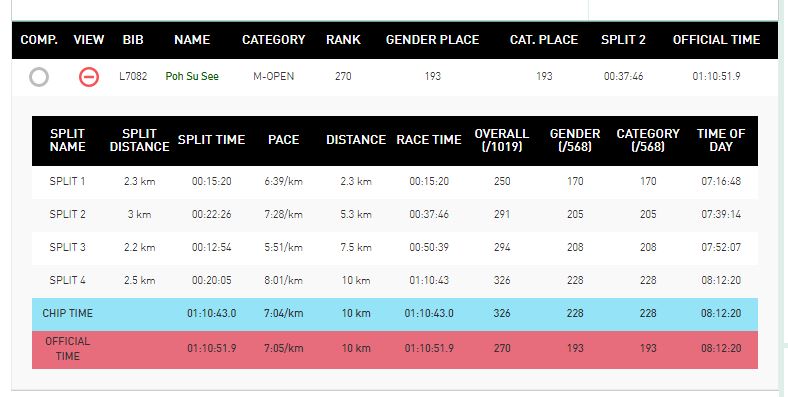The height and width of the screenshot is (397, 788).
Task: Select the SPLIT 3 row
Action: click(x=395, y=247)
